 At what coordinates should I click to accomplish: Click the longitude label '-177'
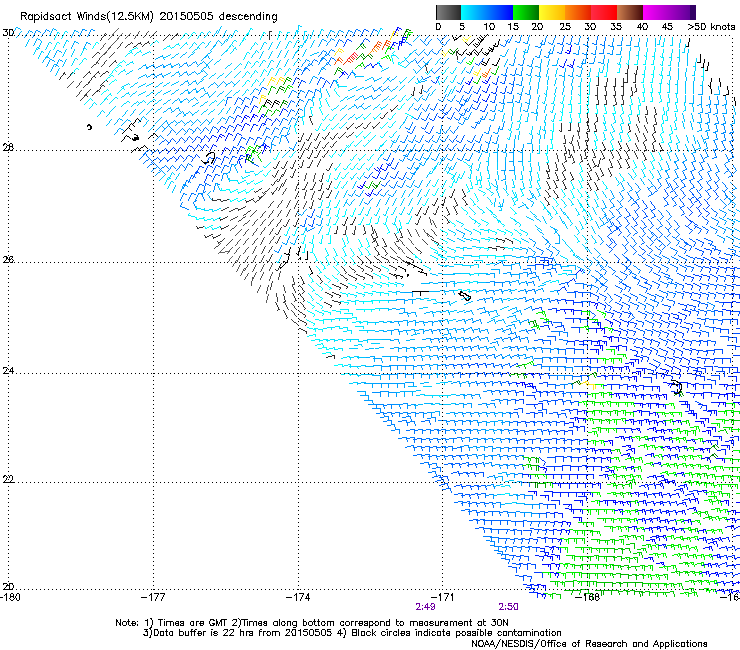point(153,597)
